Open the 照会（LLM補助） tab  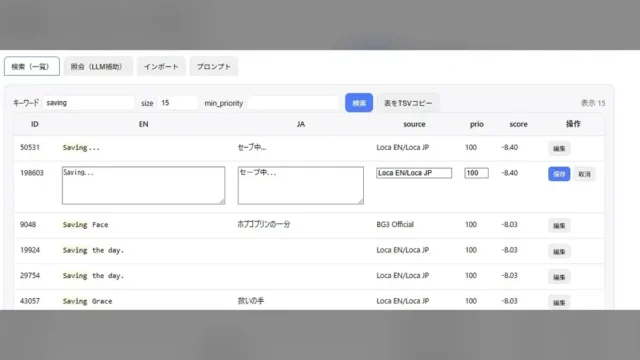click(98, 67)
